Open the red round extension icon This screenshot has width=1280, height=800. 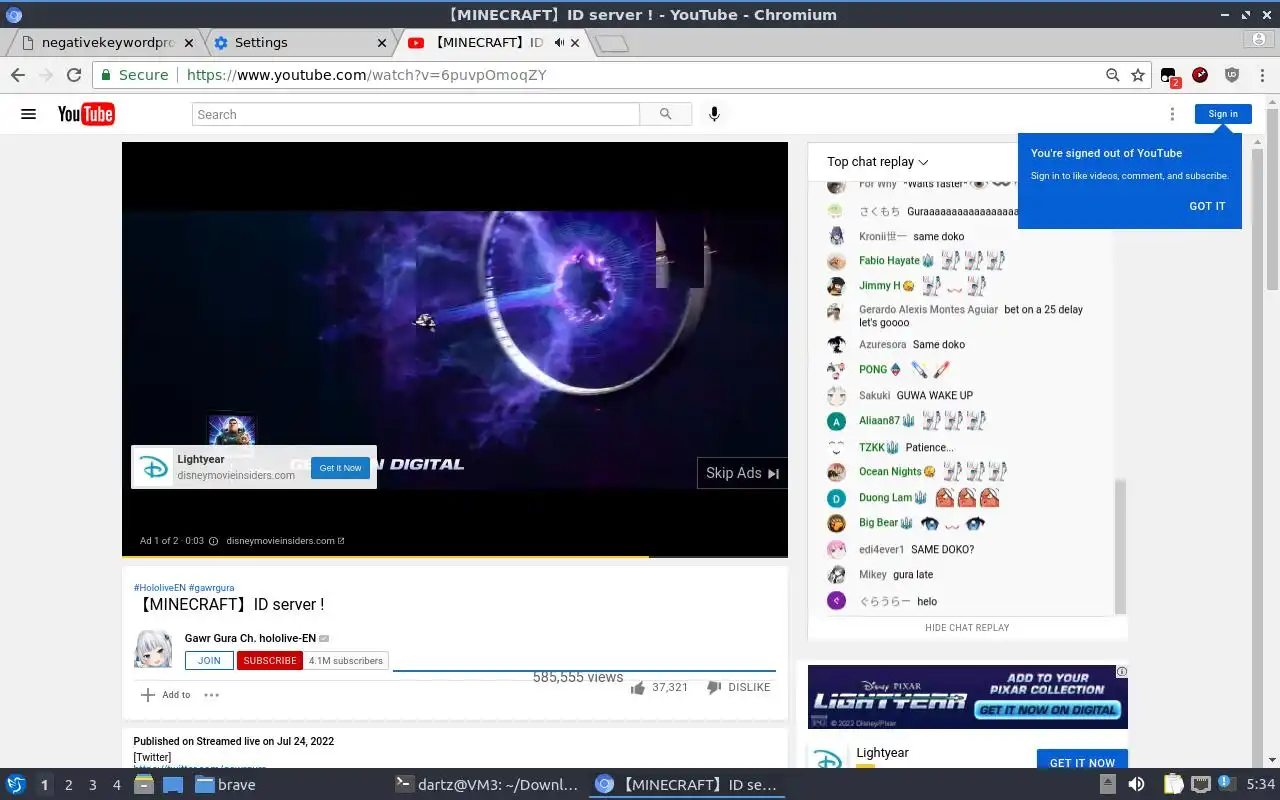(1200, 75)
